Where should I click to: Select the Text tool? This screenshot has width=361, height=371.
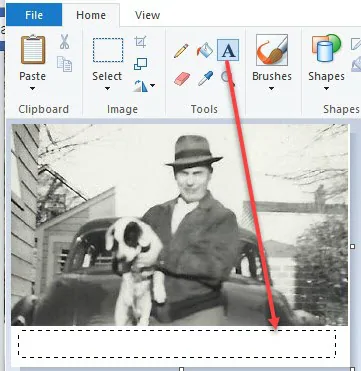[x=228, y=50]
